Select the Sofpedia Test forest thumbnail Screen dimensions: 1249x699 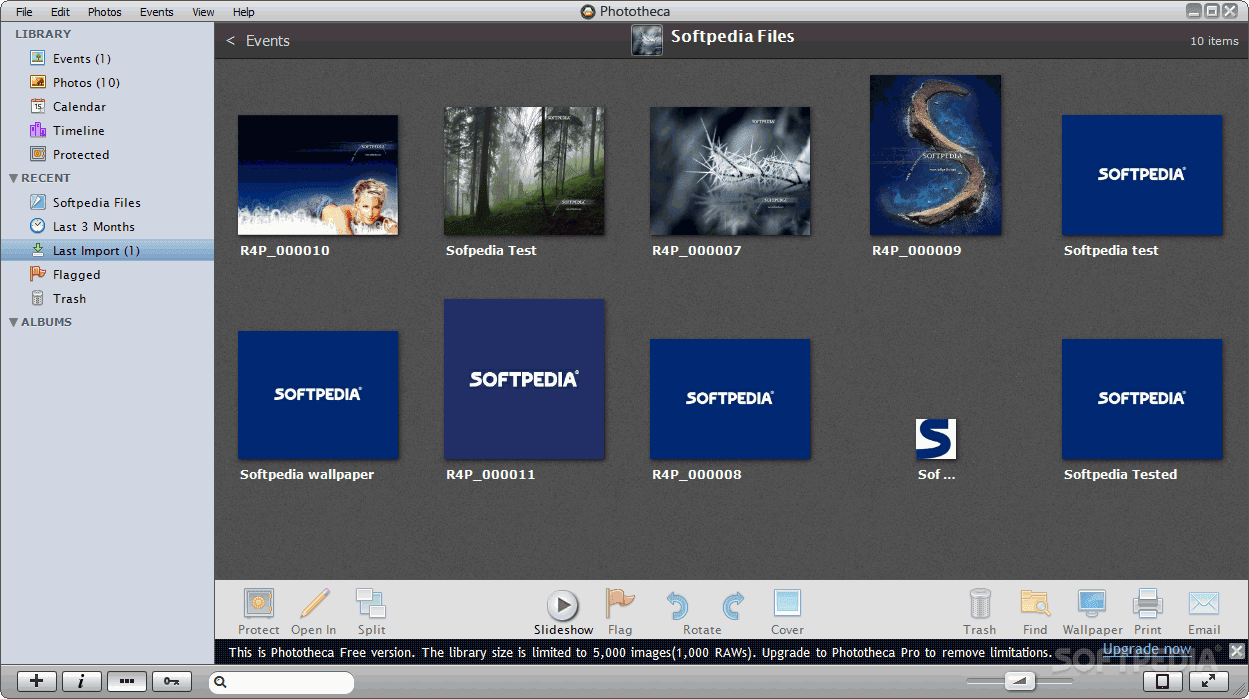coord(524,171)
